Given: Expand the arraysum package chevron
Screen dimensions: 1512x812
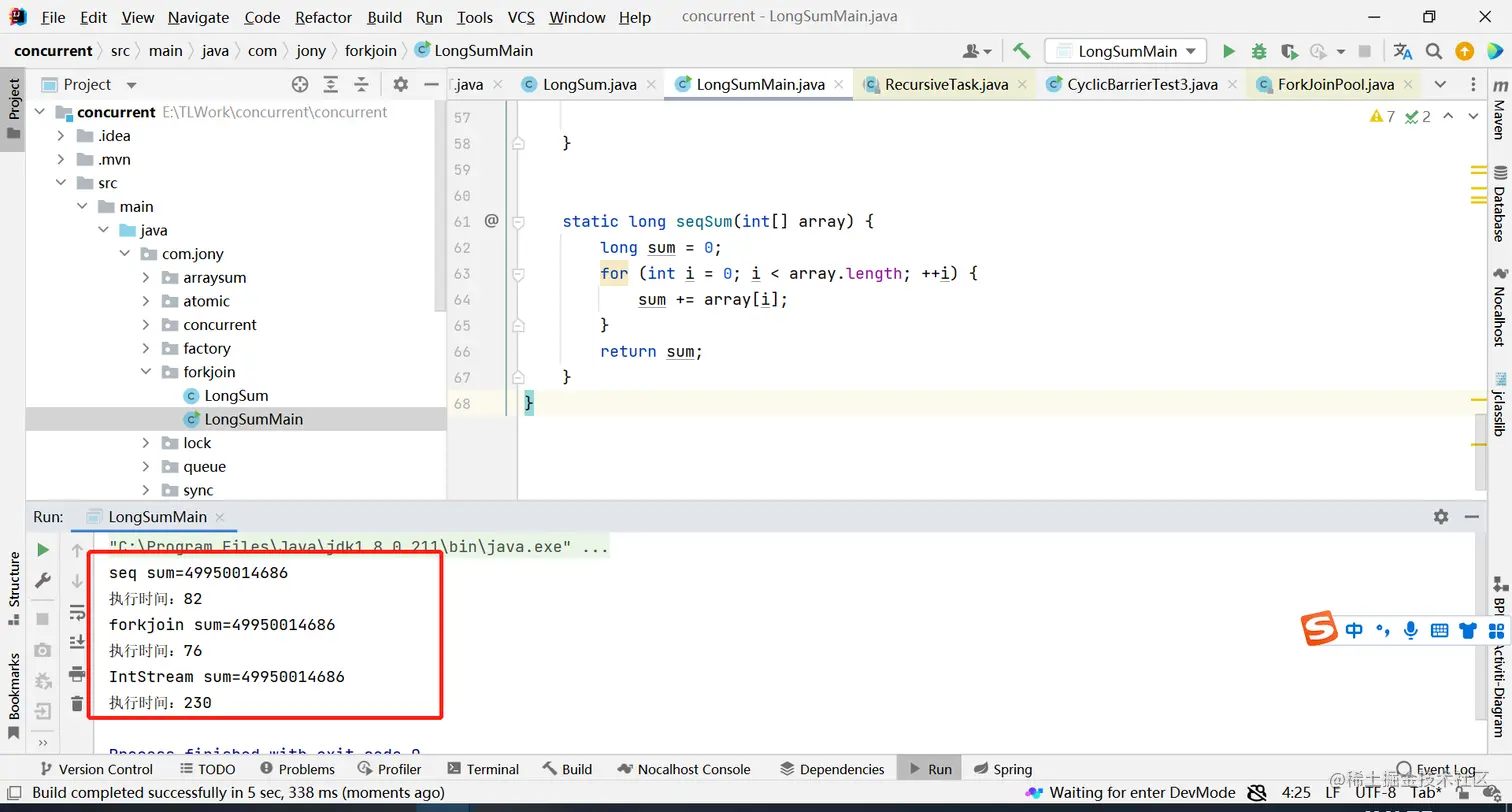Looking at the screenshot, I should tap(146, 278).
